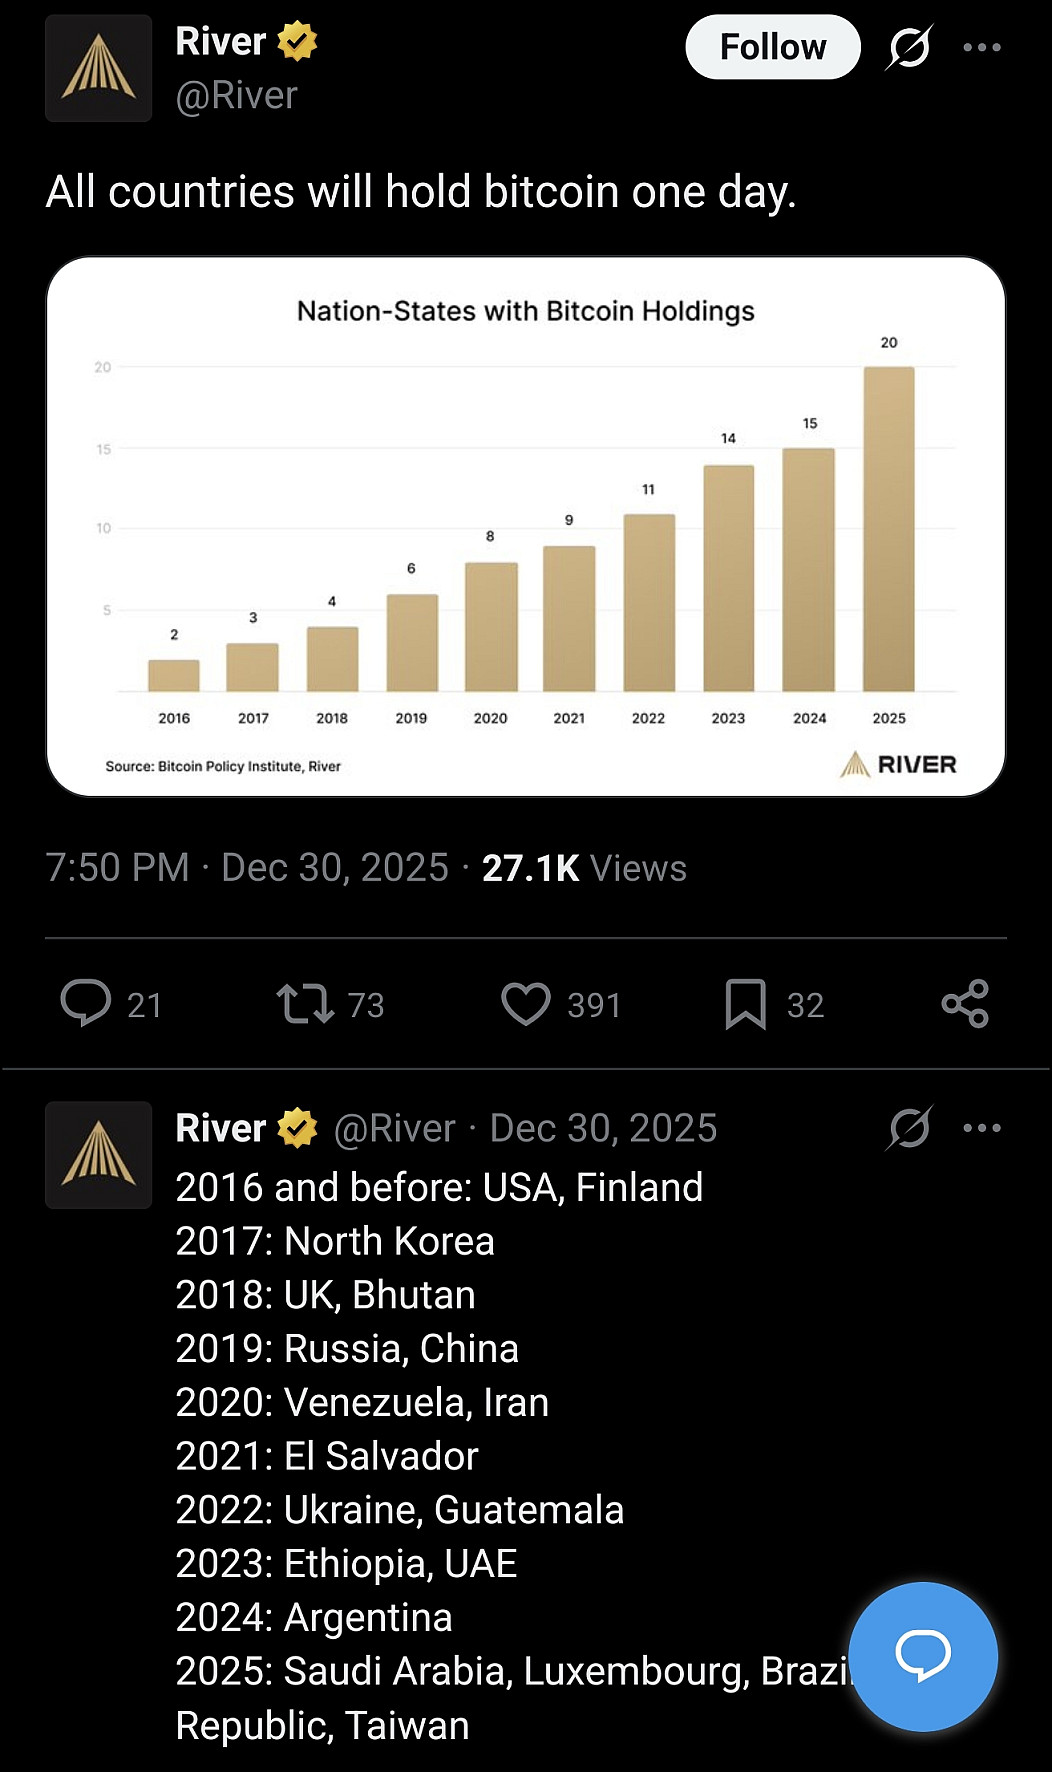1052x1772 pixels.
Task: View the 27.1K Views analytics
Action: [584, 868]
